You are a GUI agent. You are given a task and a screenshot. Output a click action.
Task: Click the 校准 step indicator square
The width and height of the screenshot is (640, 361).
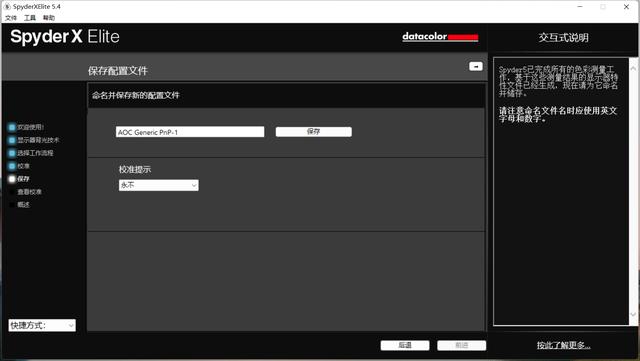tap(12, 166)
